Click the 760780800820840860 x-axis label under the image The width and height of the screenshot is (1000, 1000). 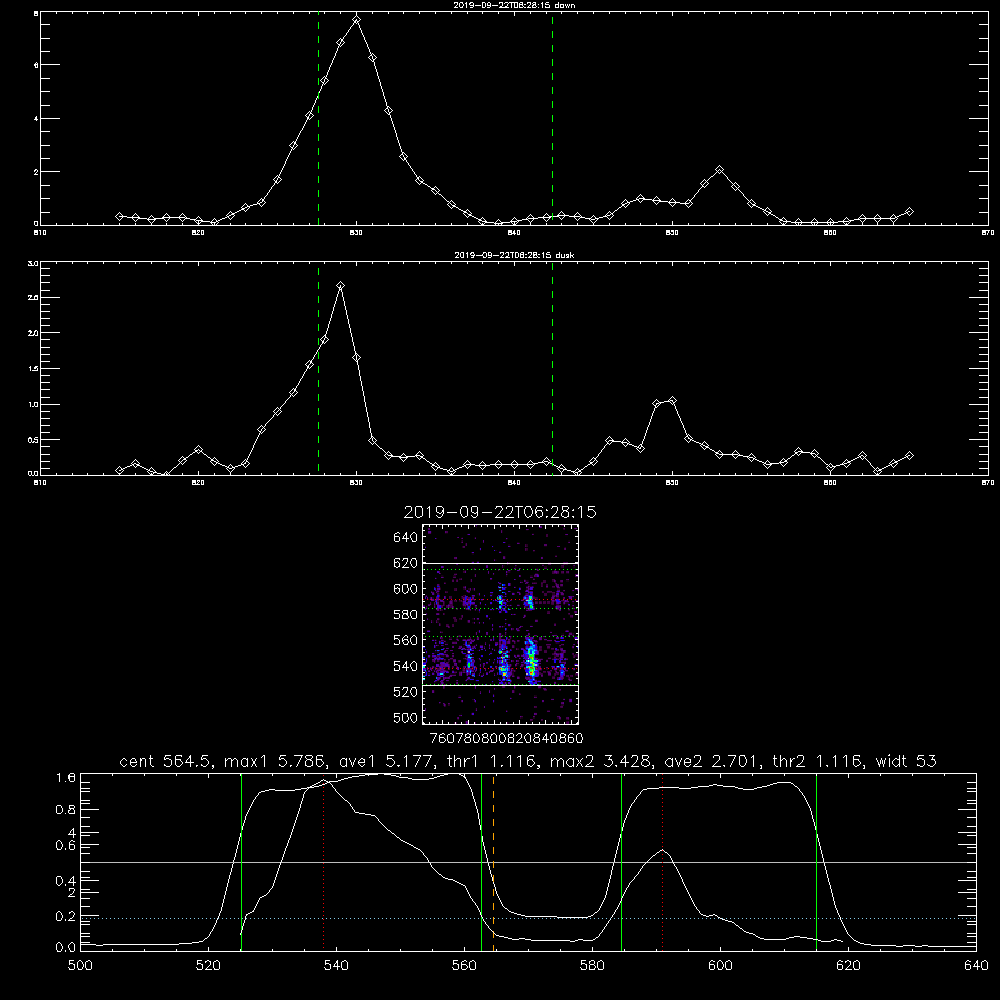coord(506,738)
